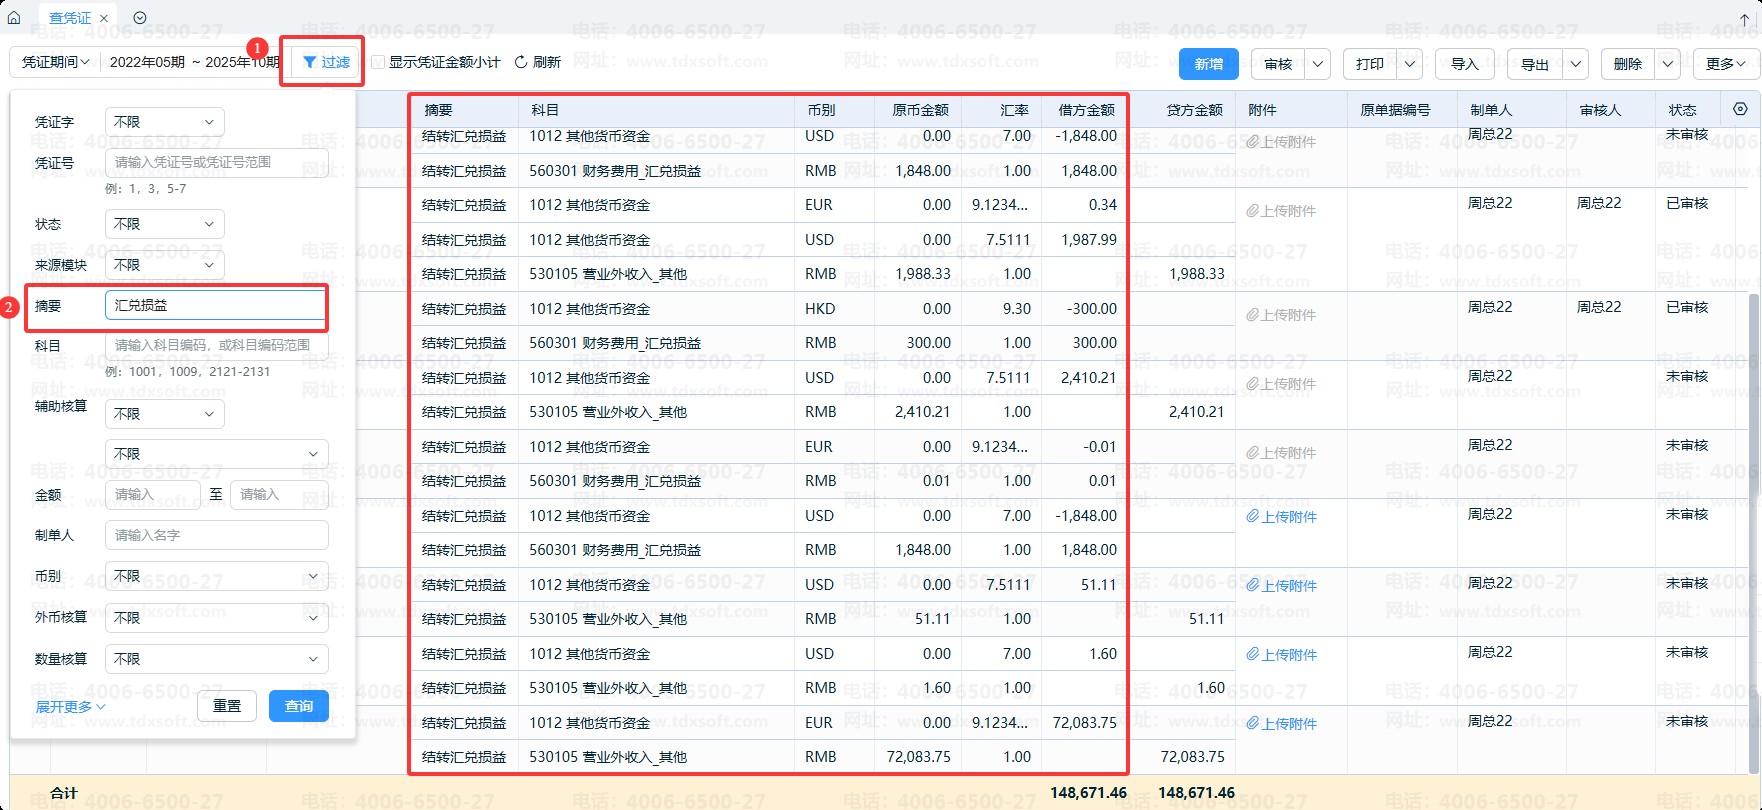The image size is (1762, 810).
Task: Open the 更多 menu
Action: (1725, 64)
